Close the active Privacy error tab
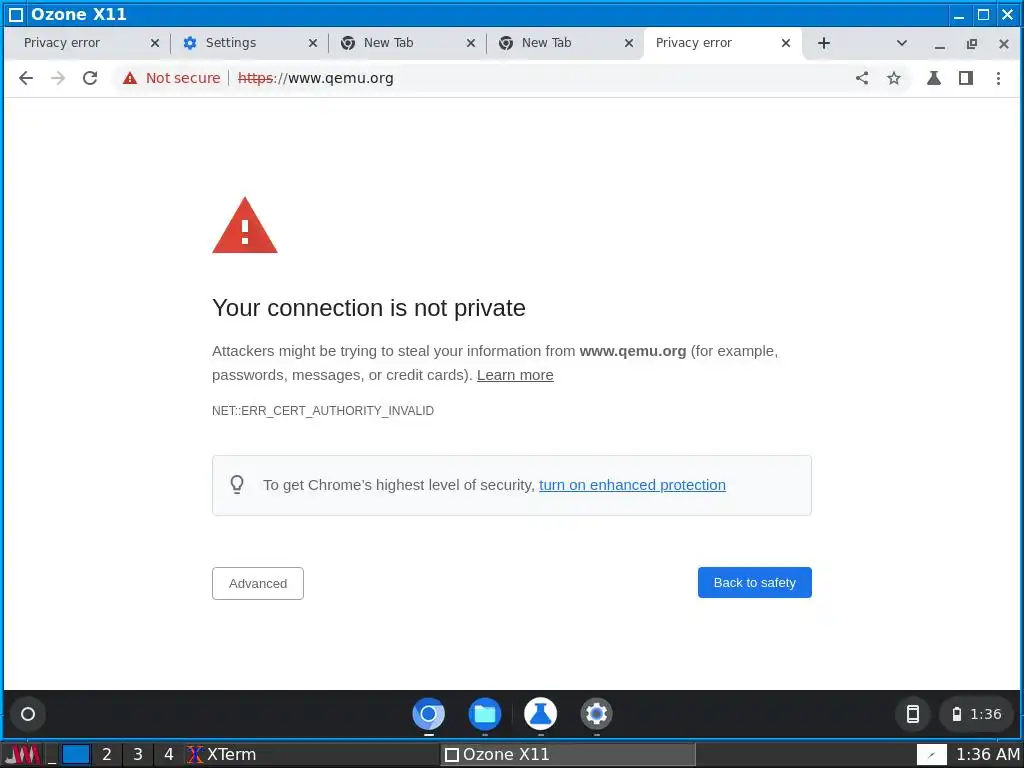 pyautogui.click(x=786, y=43)
